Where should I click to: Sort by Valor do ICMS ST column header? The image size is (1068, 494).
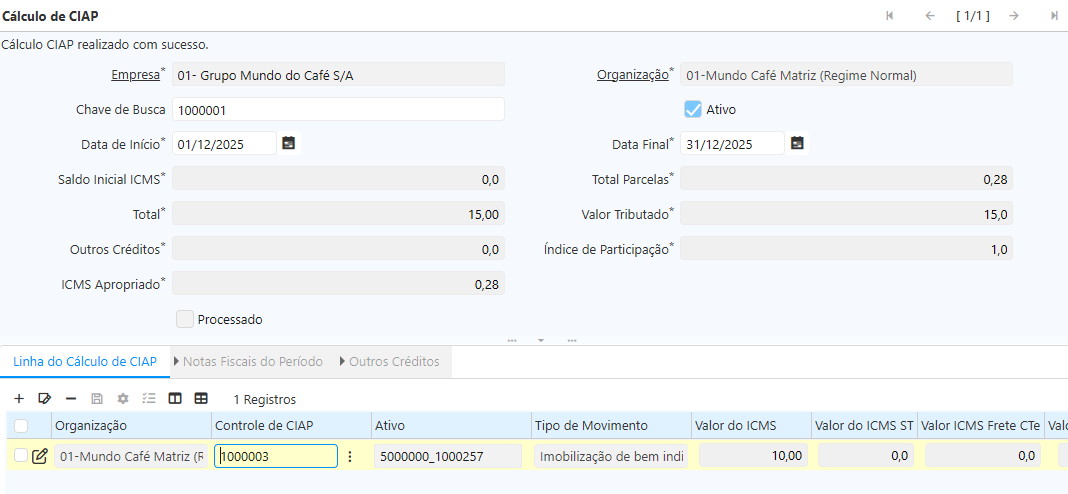[864, 425]
